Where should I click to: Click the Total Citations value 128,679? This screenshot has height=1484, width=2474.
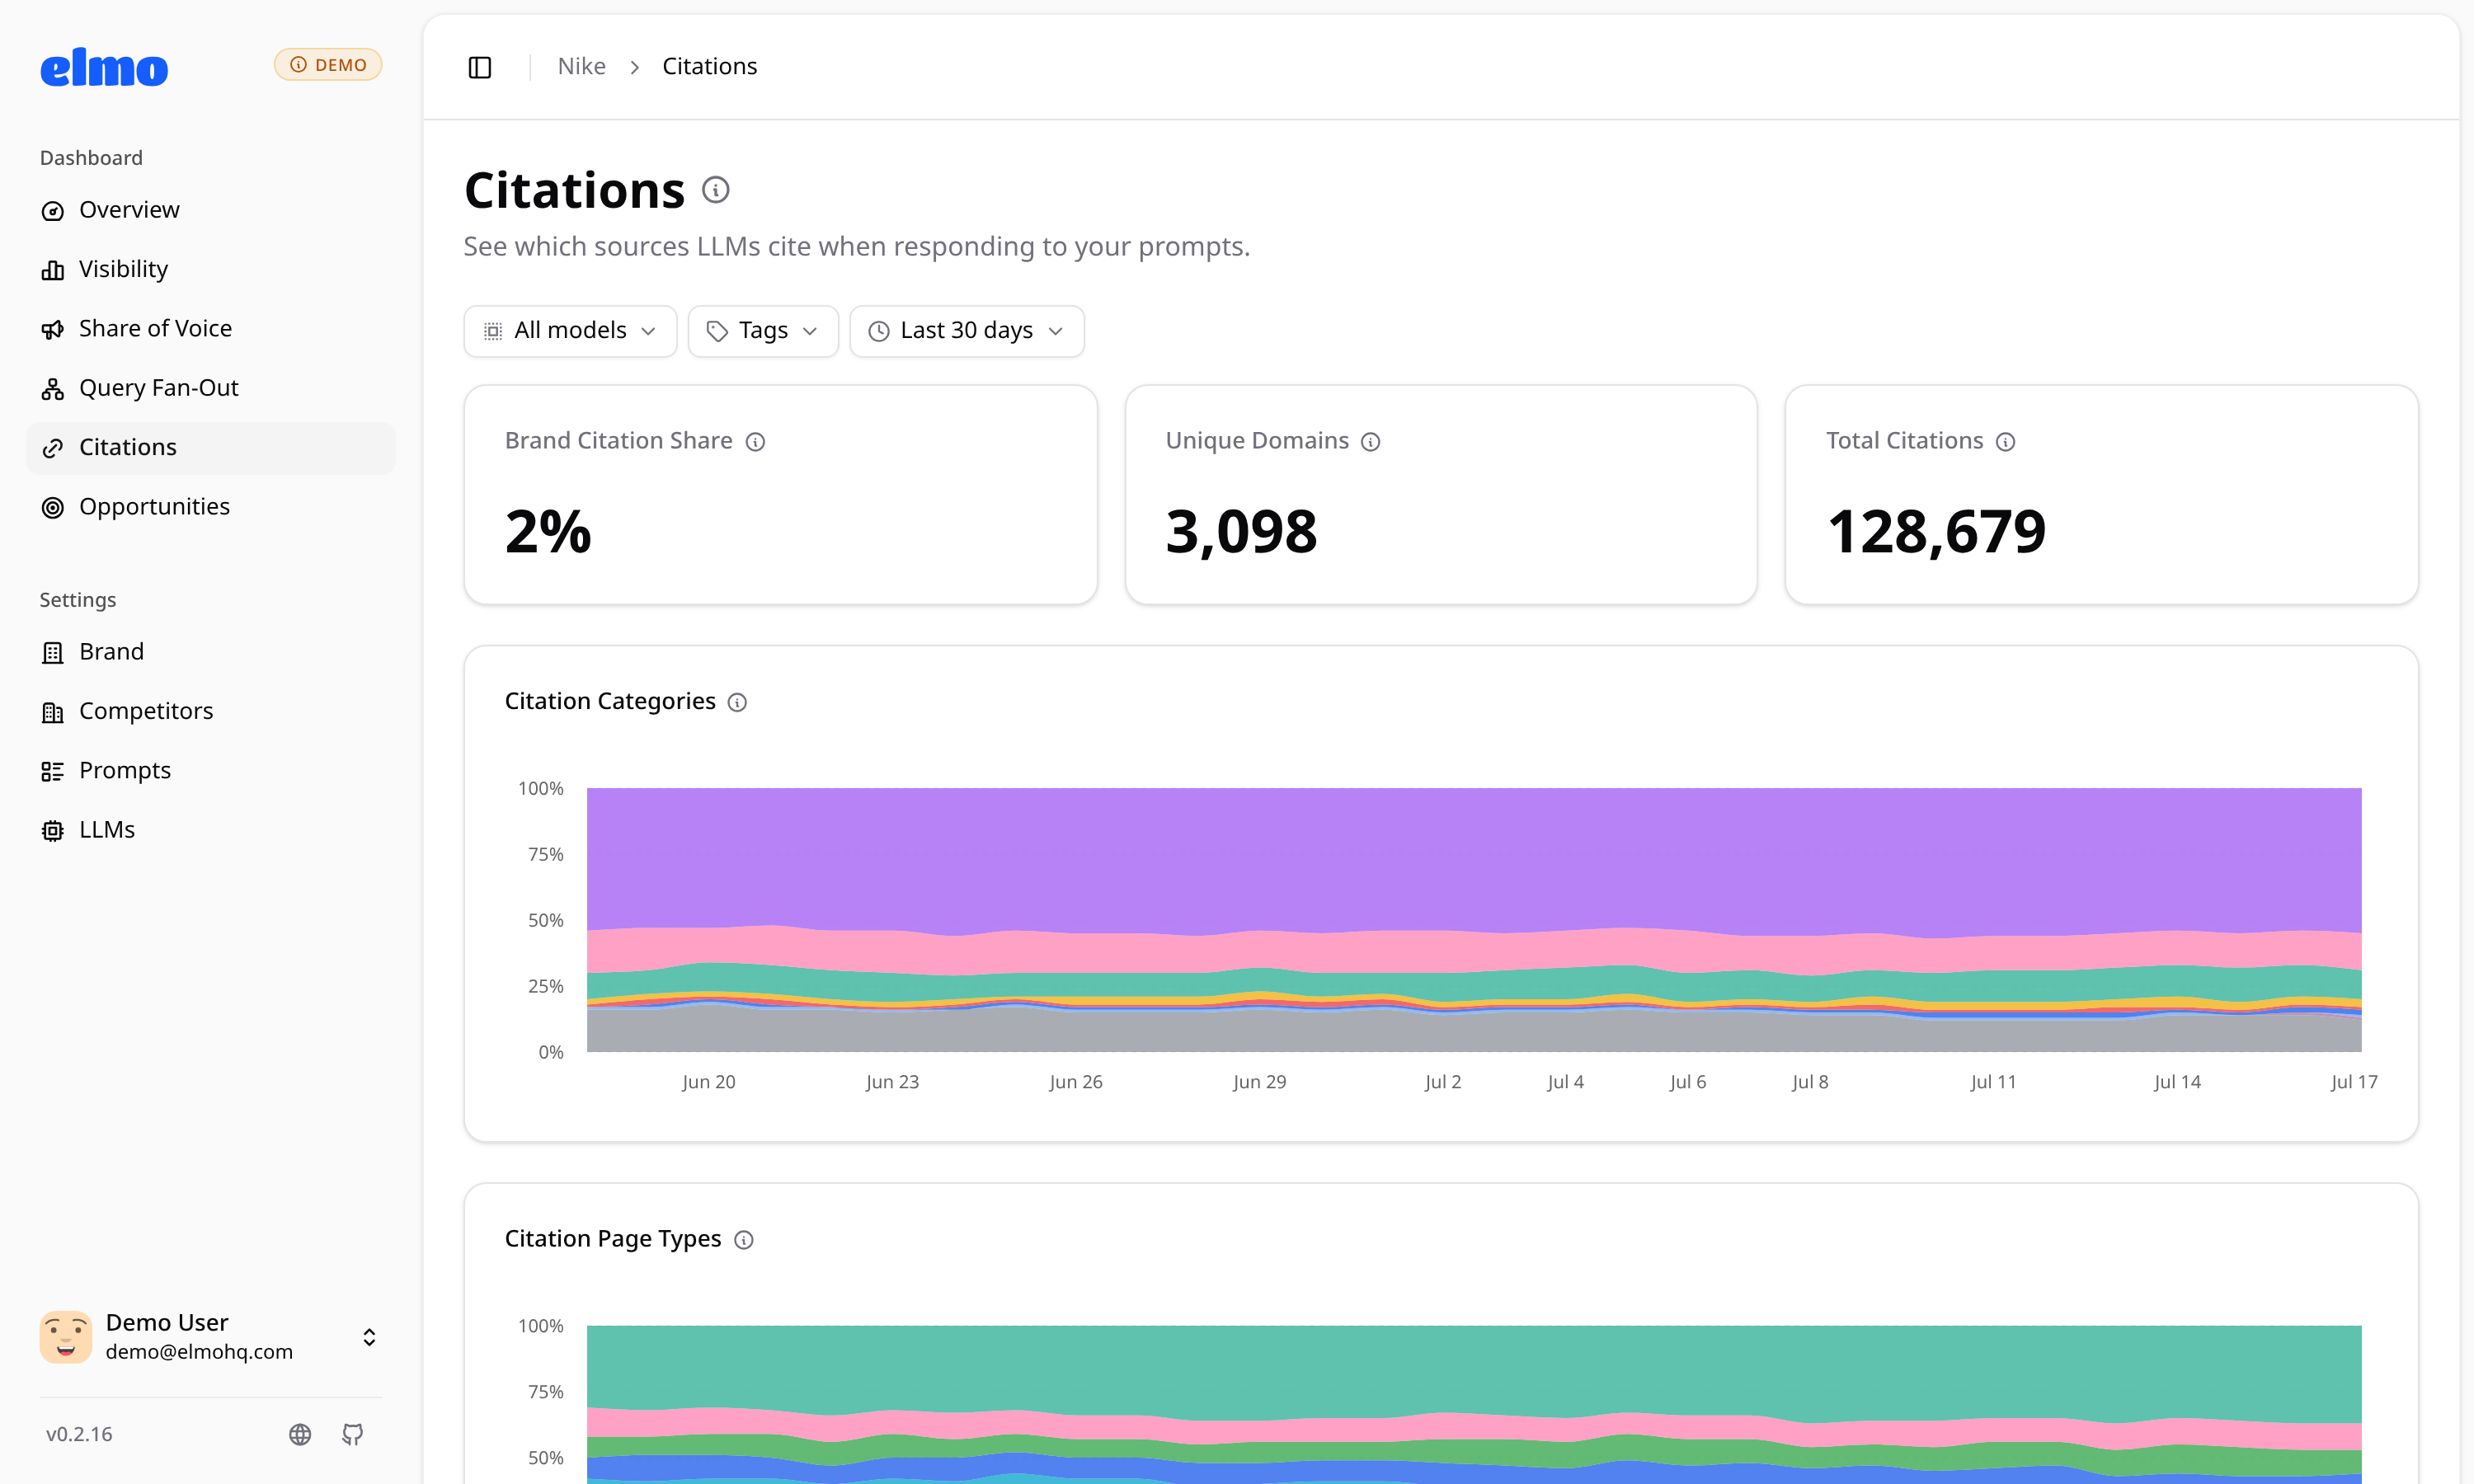1936,531
